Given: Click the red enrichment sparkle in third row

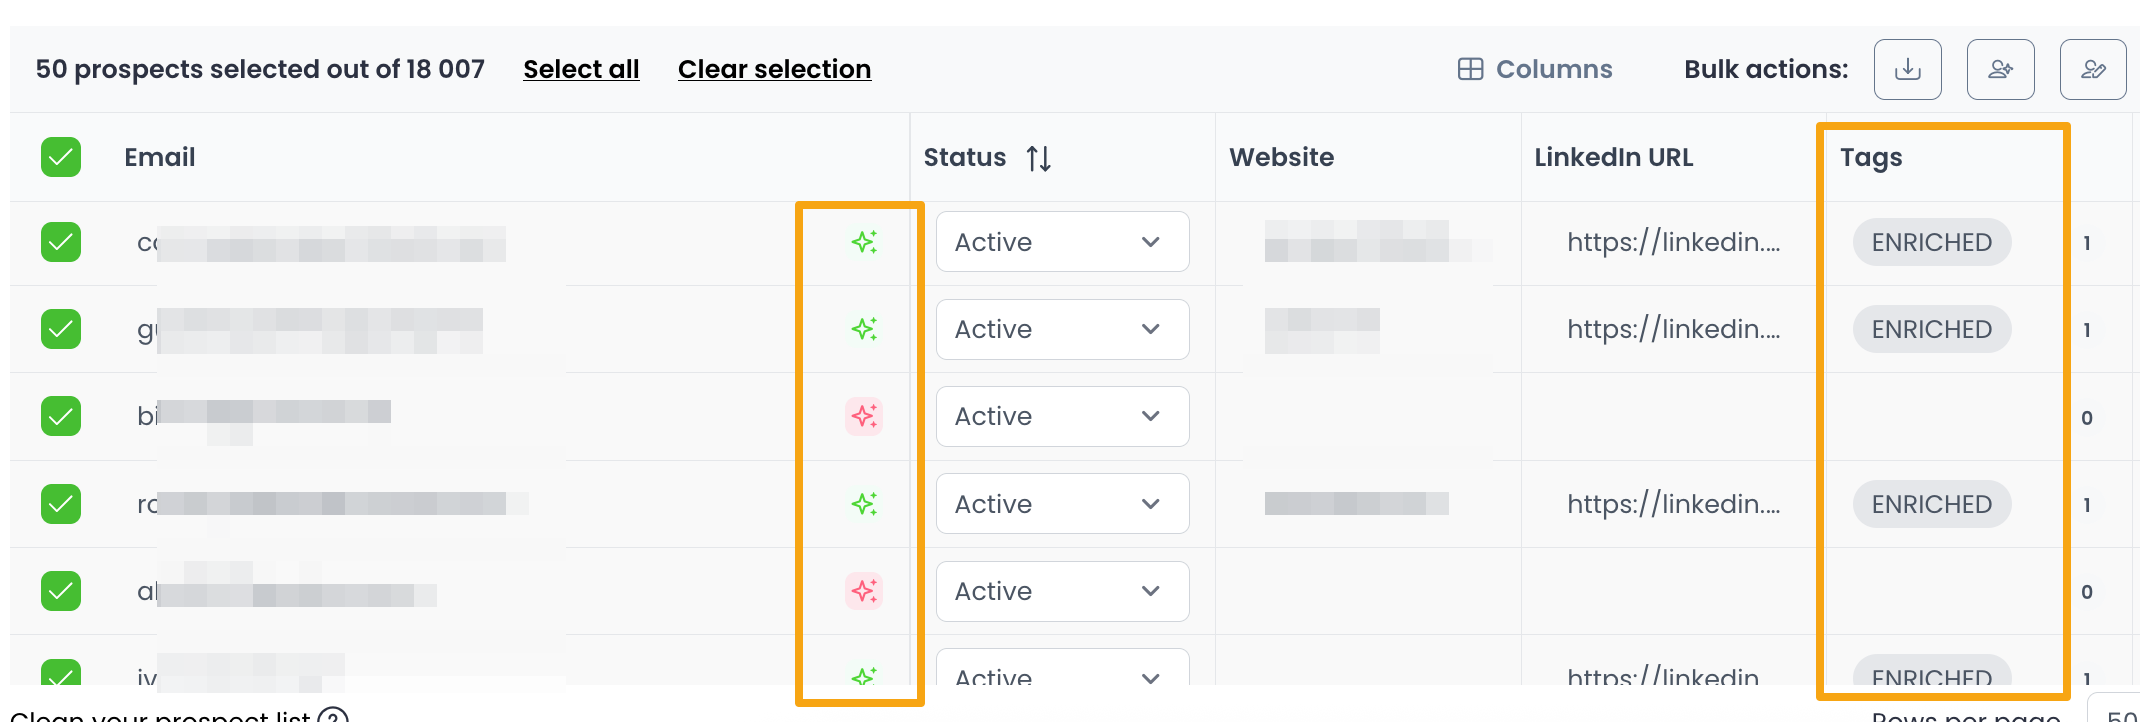Looking at the screenshot, I should [864, 416].
